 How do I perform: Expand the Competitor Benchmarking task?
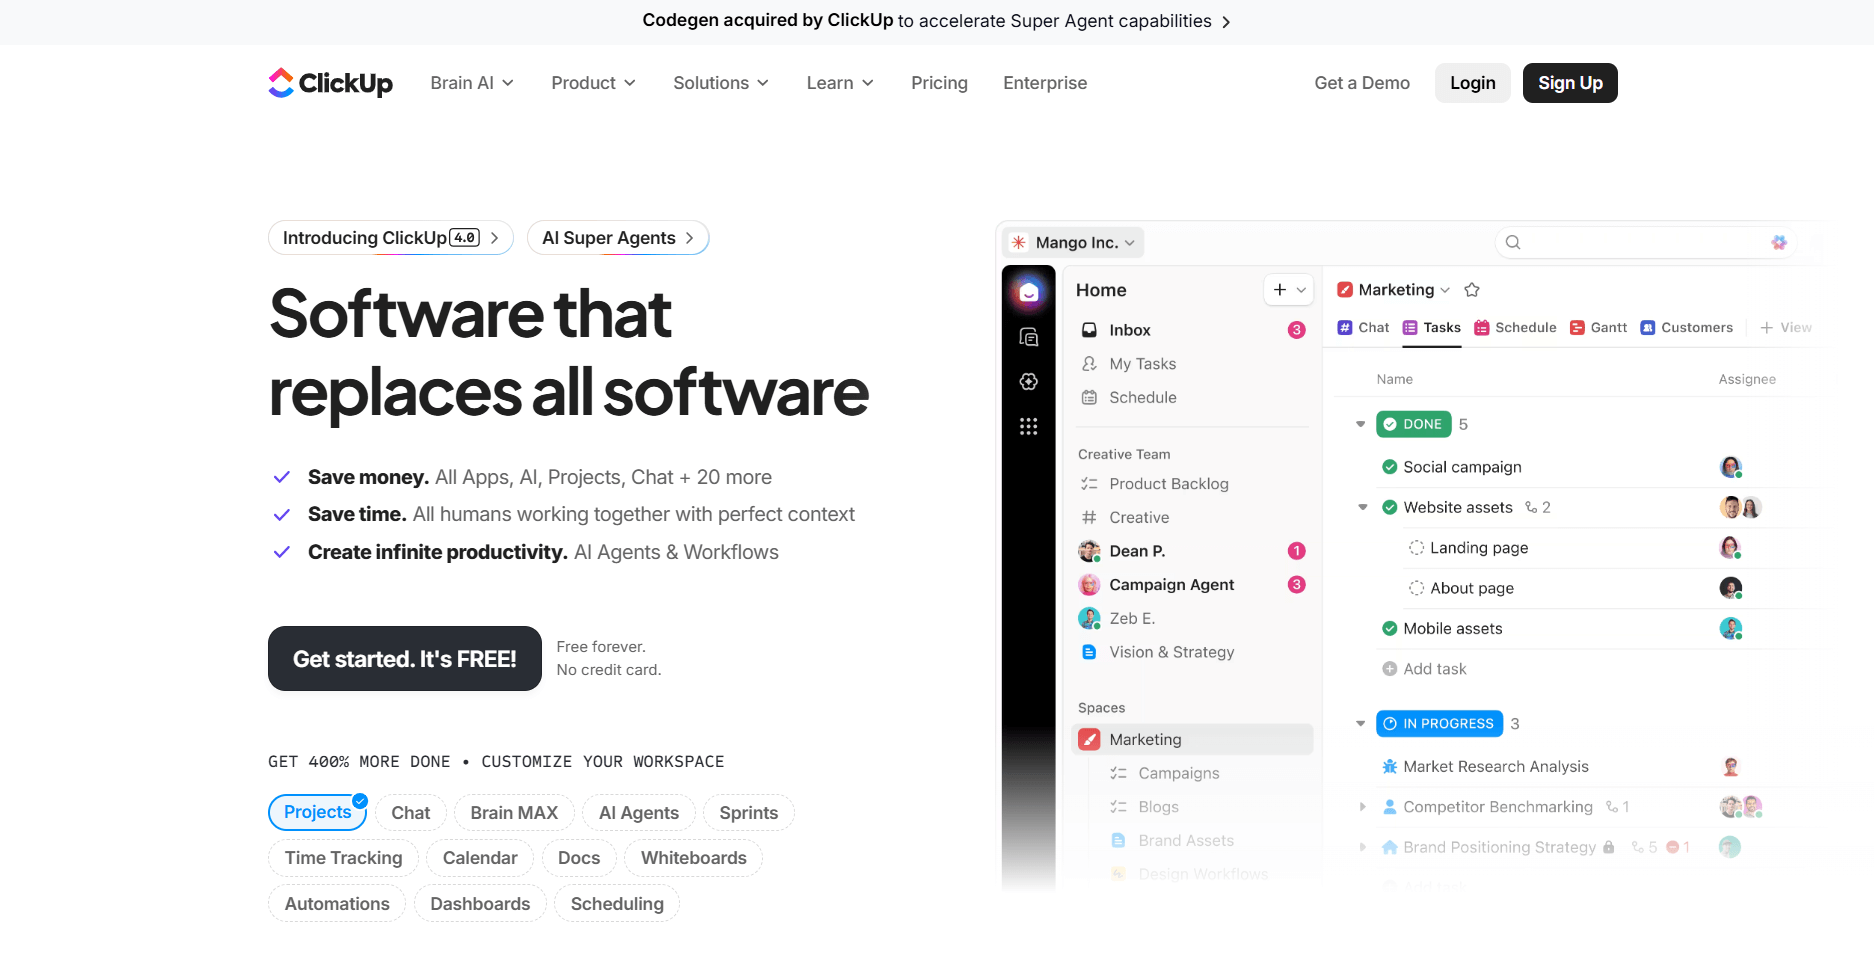[x=1362, y=807]
